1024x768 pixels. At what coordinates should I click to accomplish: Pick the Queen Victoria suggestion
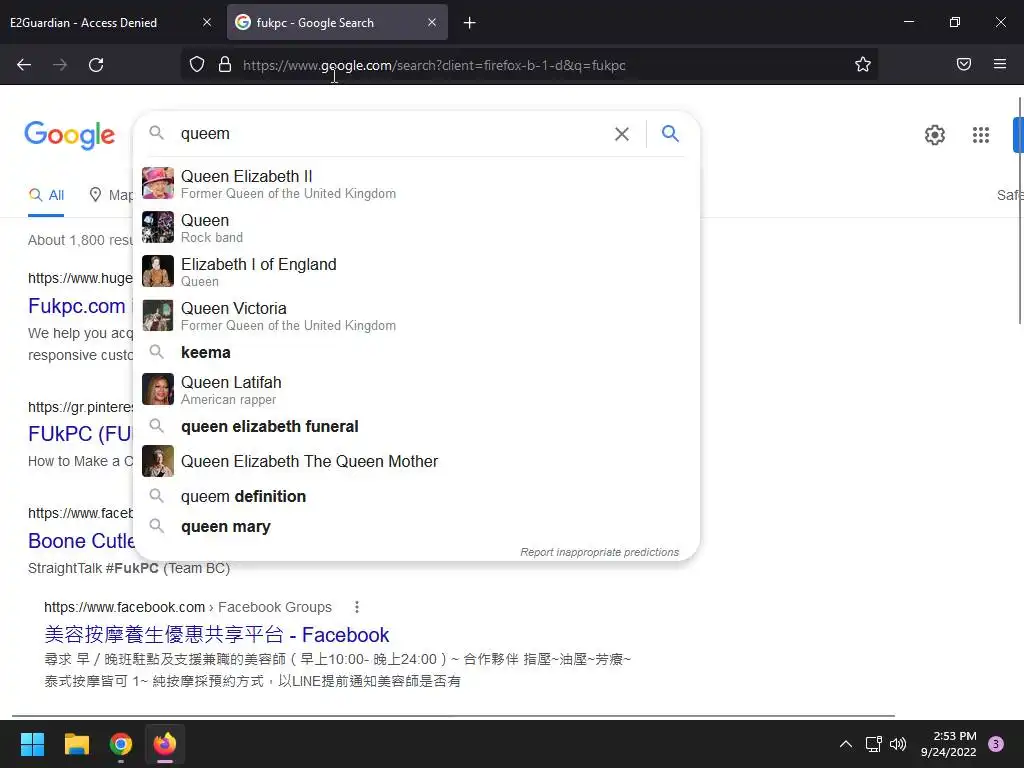tap(416, 315)
